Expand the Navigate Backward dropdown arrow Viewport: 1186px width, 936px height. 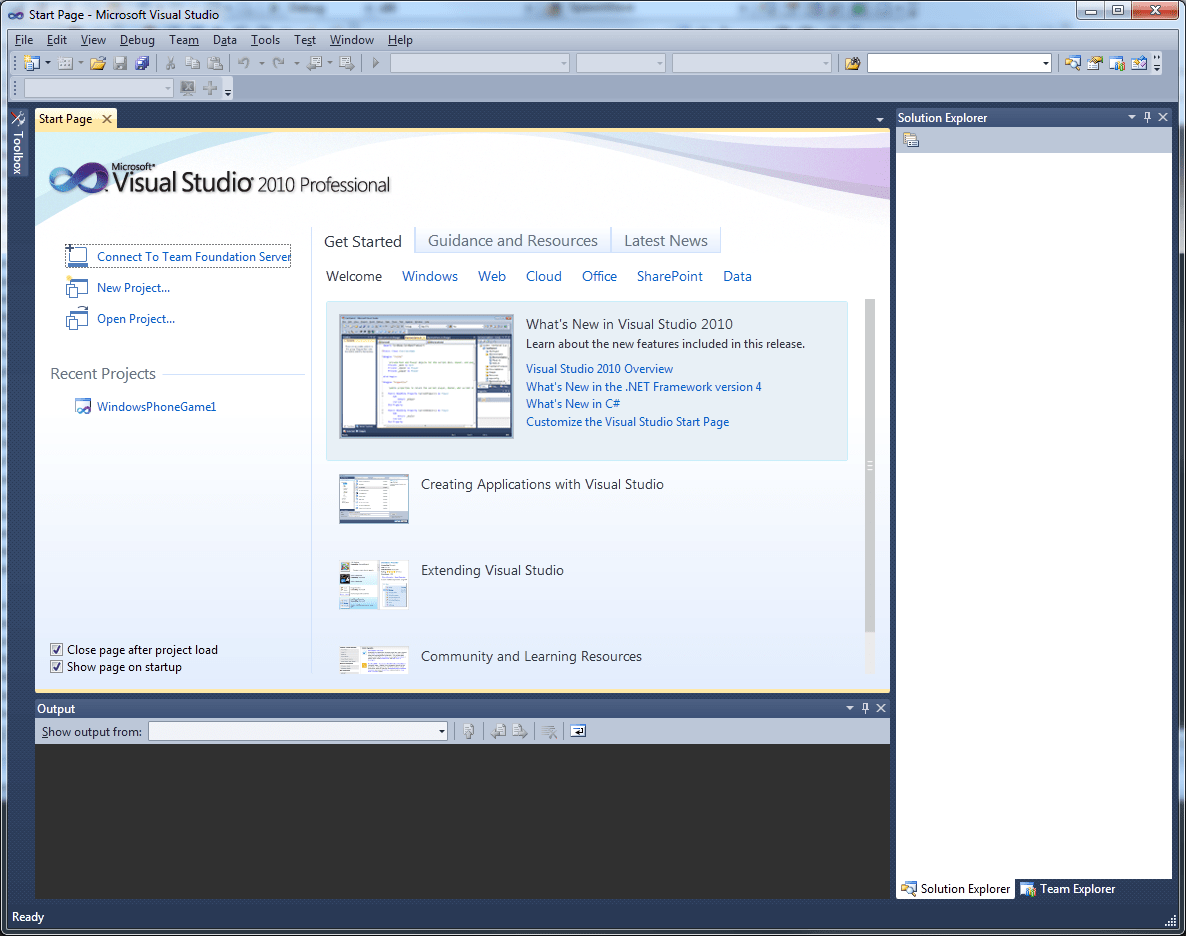click(x=330, y=64)
